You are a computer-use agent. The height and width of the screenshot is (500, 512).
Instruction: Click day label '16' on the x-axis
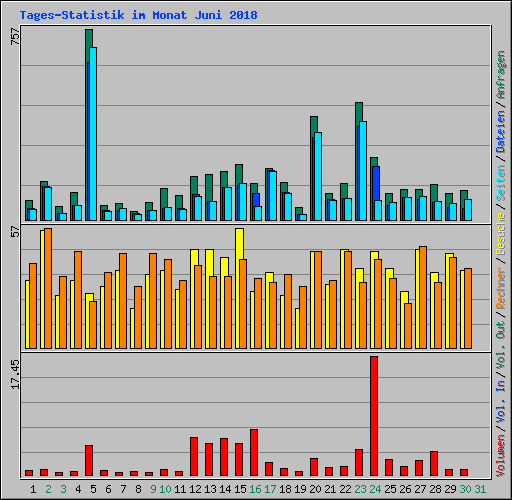click(x=255, y=489)
